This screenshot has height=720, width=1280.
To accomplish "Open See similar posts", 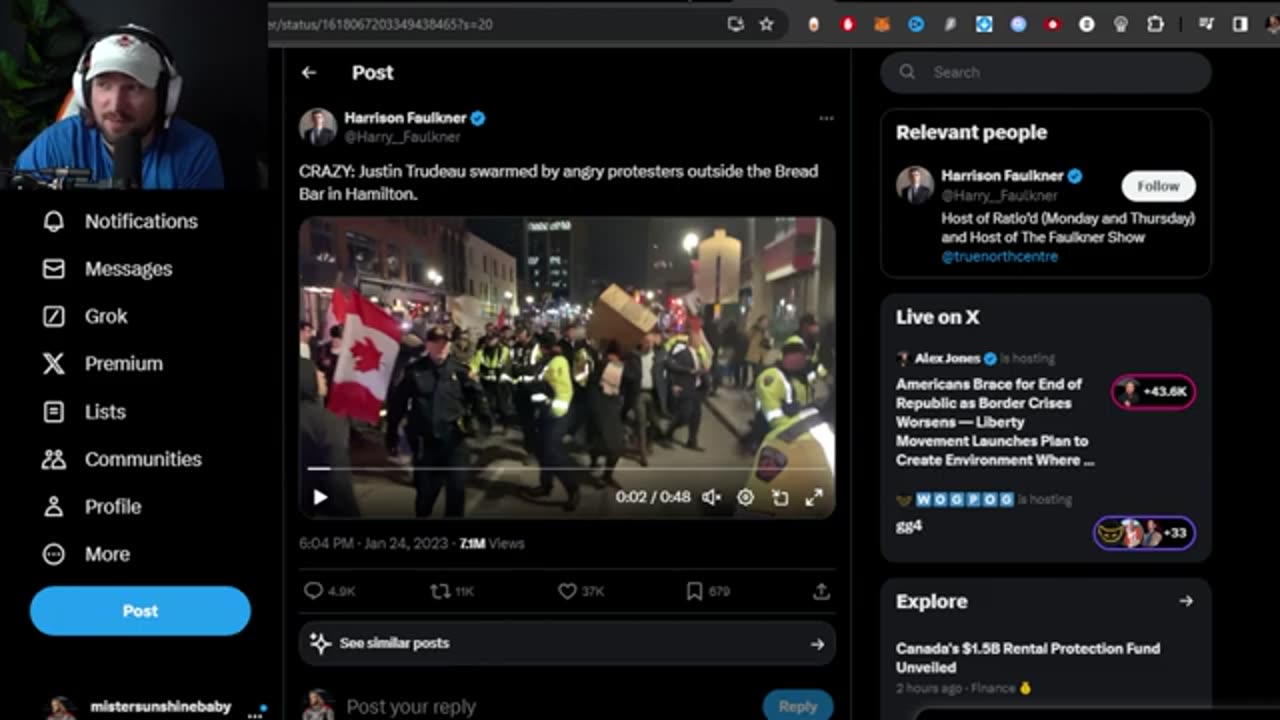I will (567, 643).
